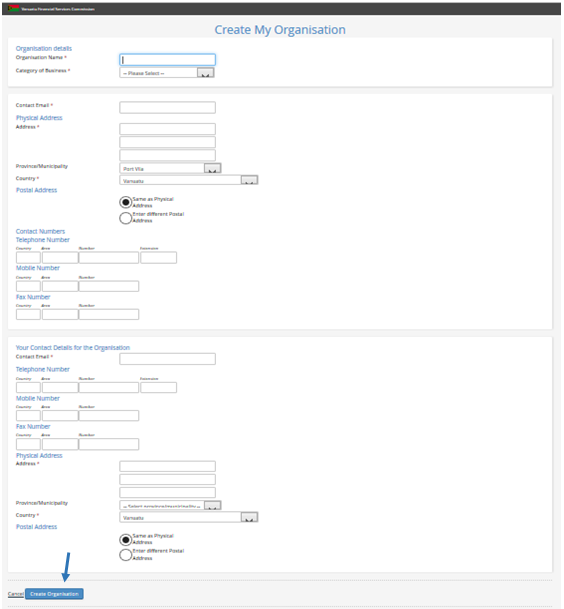564x609 pixels.
Task: Click the organisation Contact Email field
Action: [x=167, y=108]
